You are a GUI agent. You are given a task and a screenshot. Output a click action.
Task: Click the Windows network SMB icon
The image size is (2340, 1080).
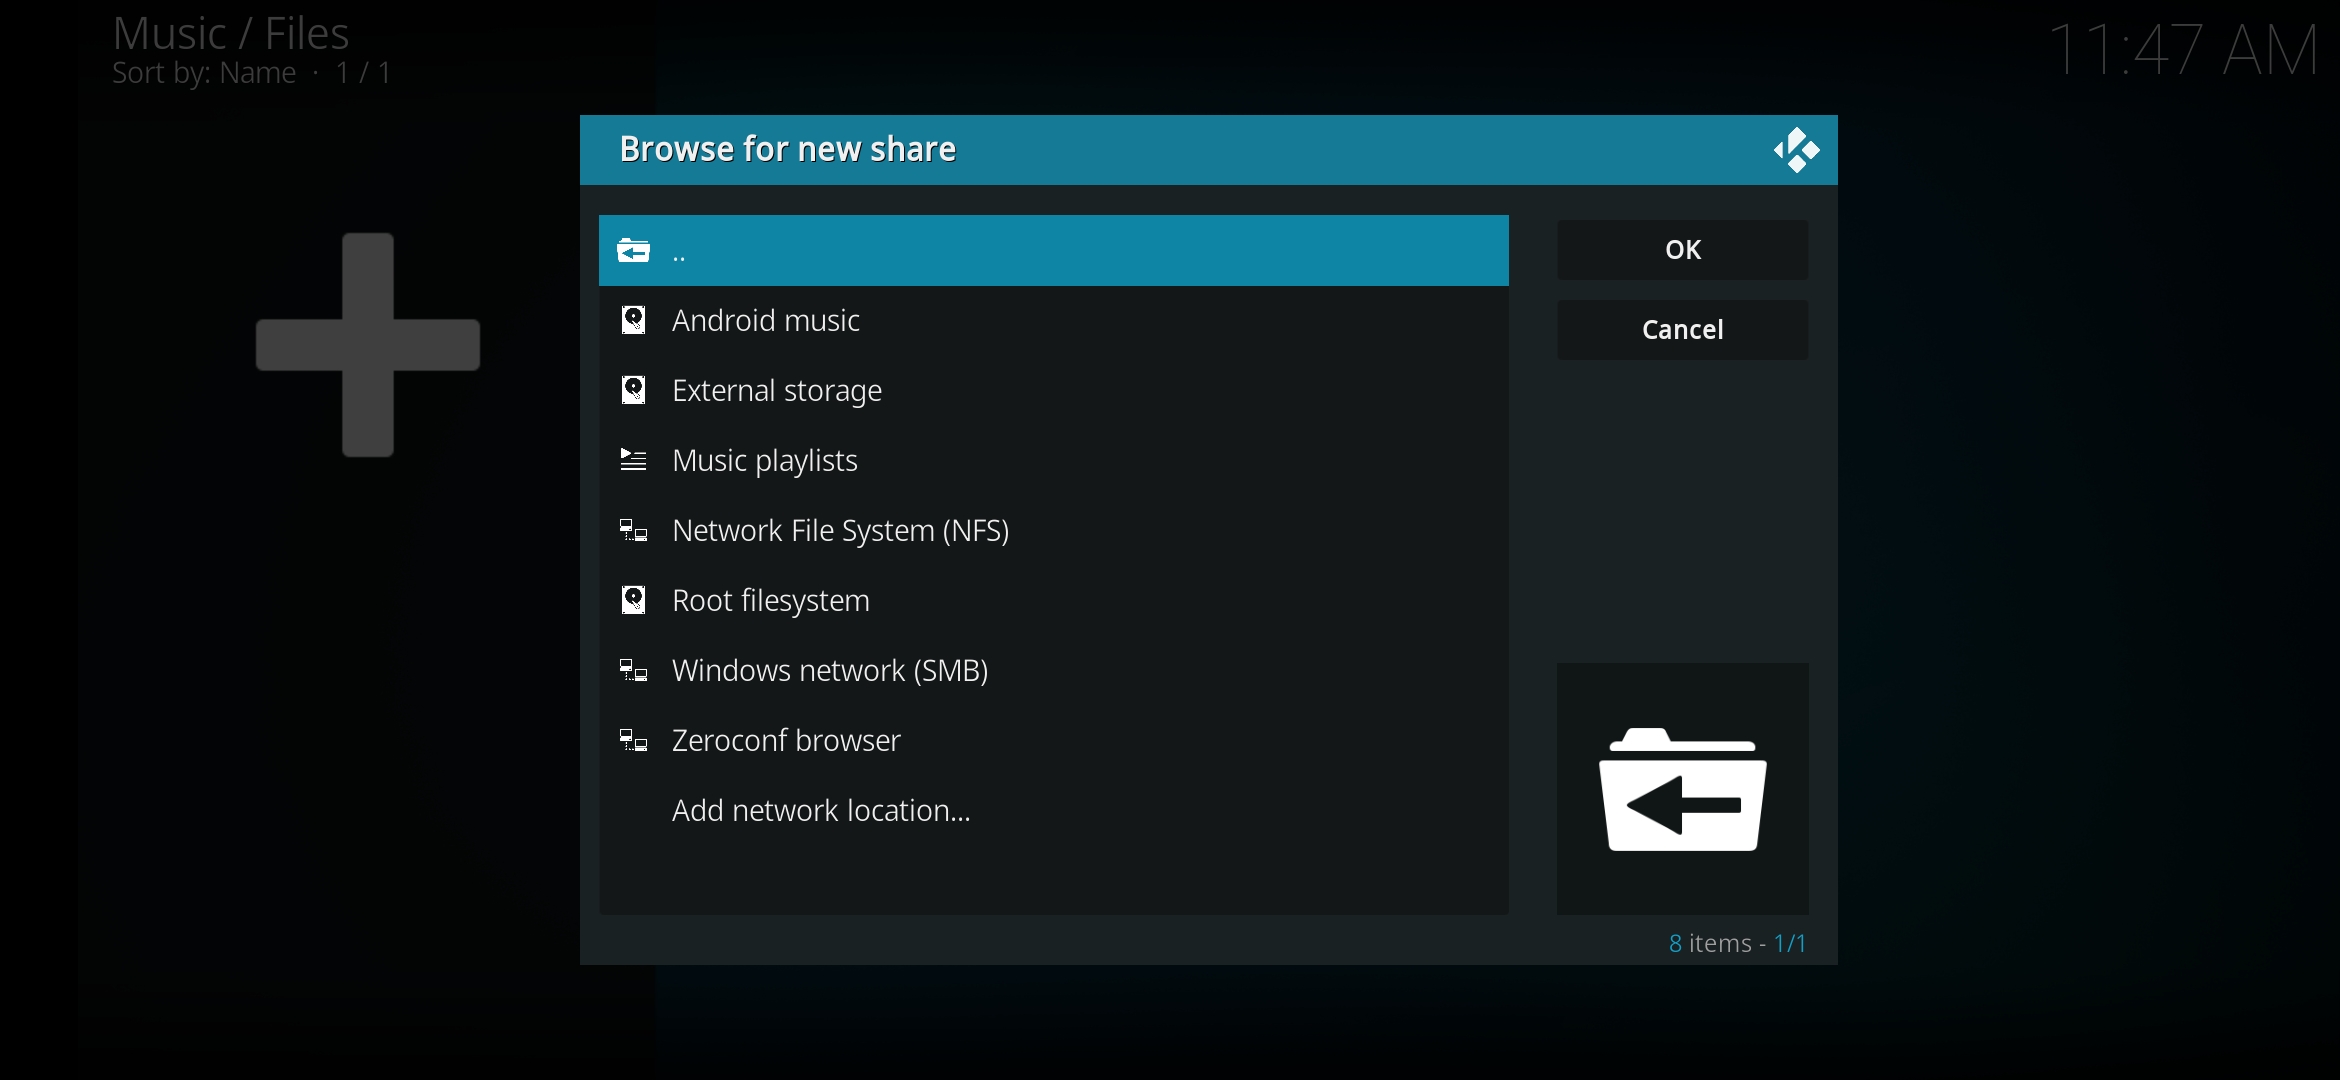(x=634, y=671)
